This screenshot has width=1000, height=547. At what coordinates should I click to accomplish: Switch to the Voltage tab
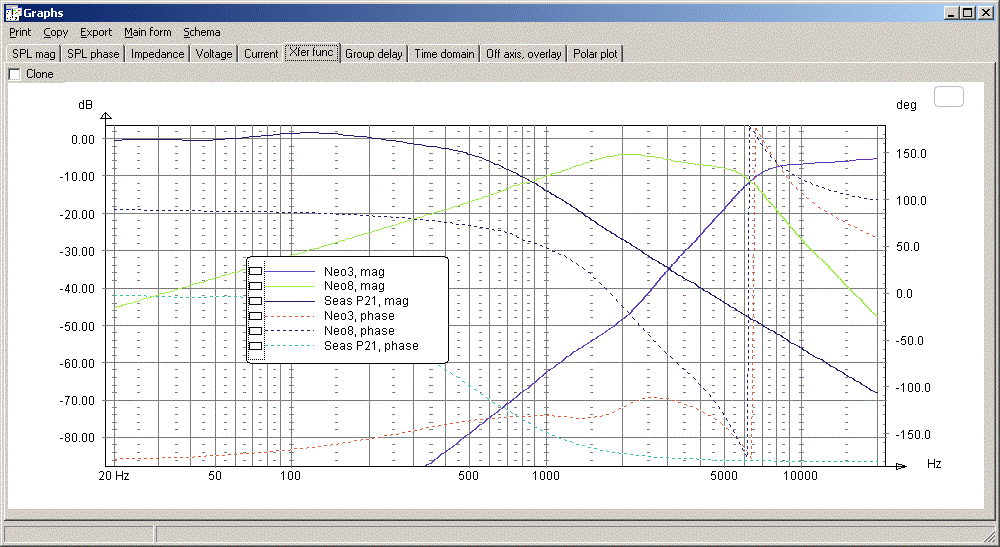[x=214, y=54]
